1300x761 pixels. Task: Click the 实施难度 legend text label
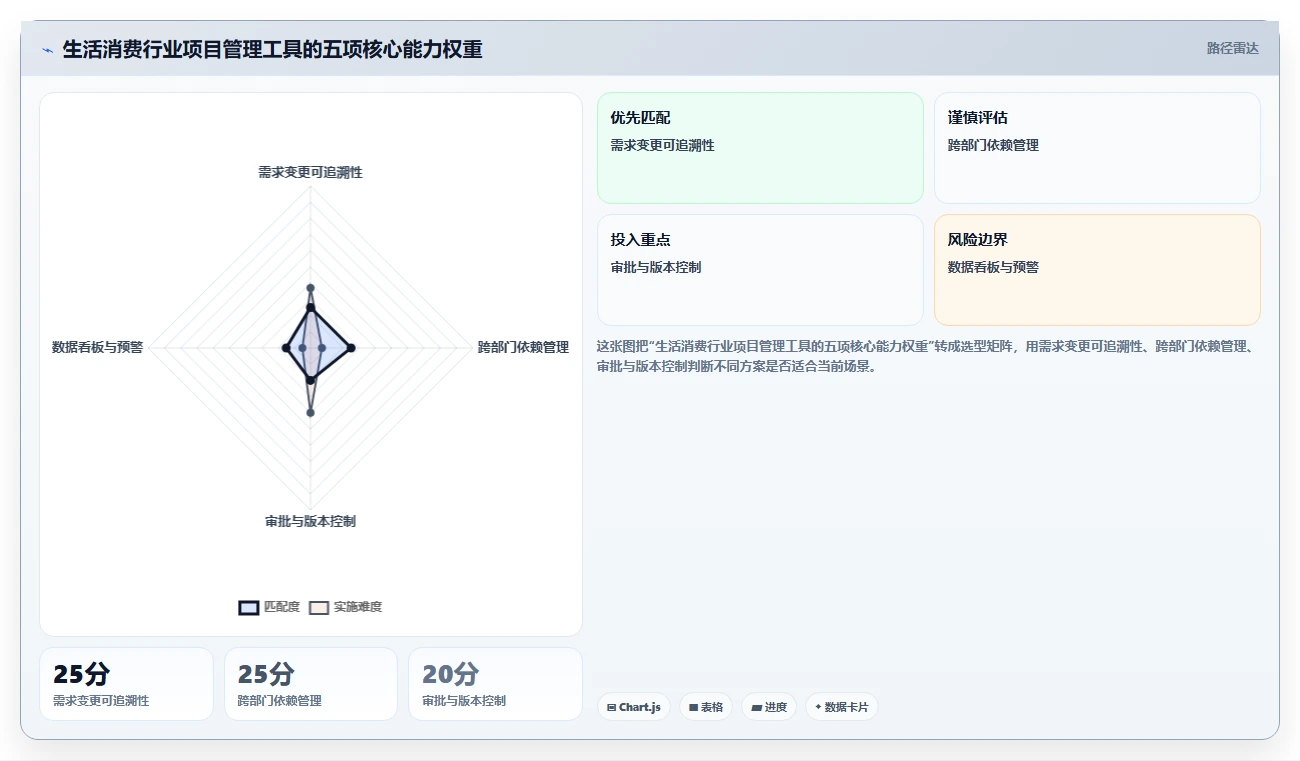click(358, 607)
